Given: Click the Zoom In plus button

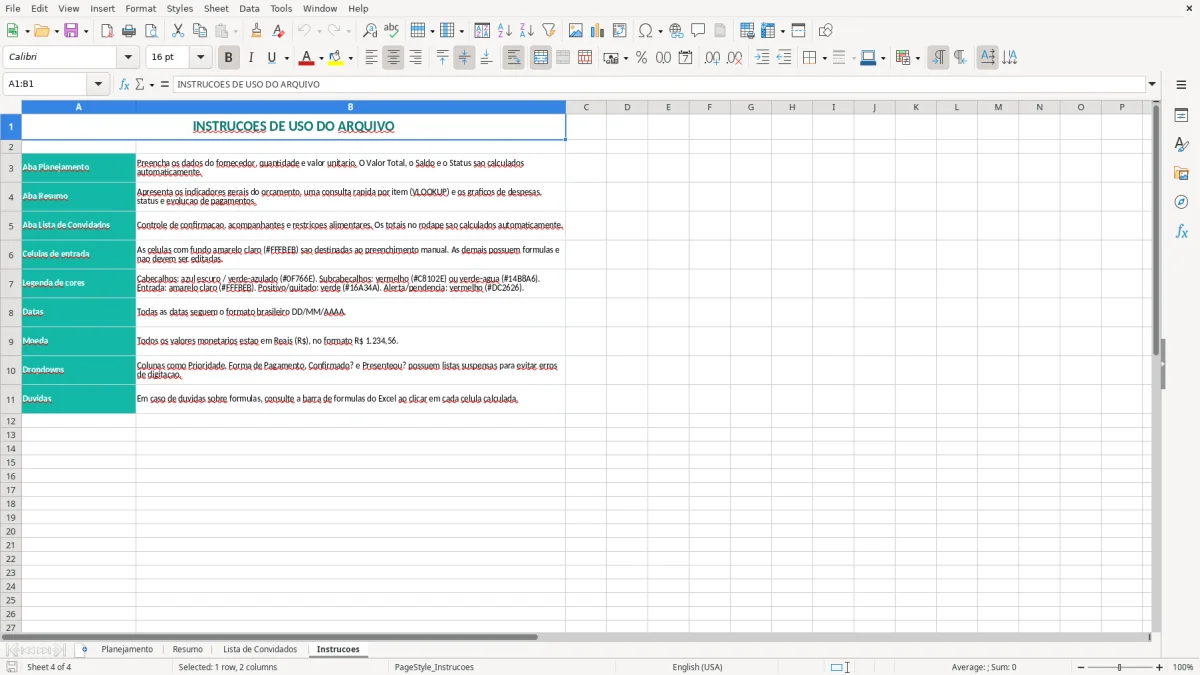Looking at the screenshot, I should point(1160,667).
